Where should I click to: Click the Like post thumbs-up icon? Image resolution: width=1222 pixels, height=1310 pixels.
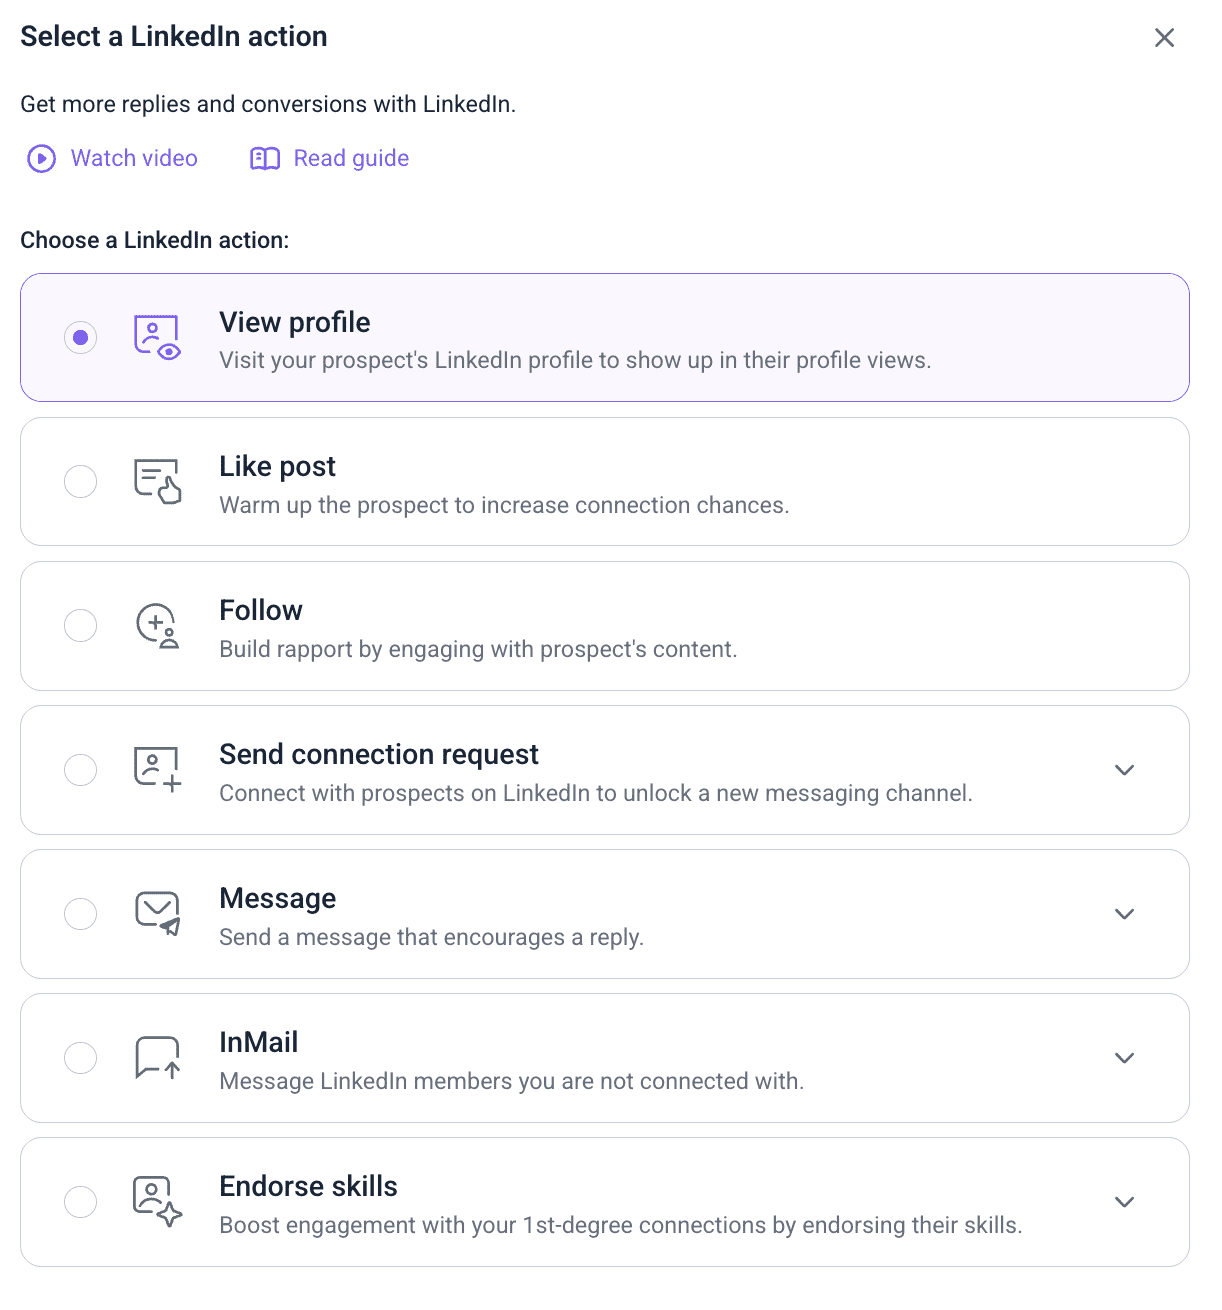point(157,481)
